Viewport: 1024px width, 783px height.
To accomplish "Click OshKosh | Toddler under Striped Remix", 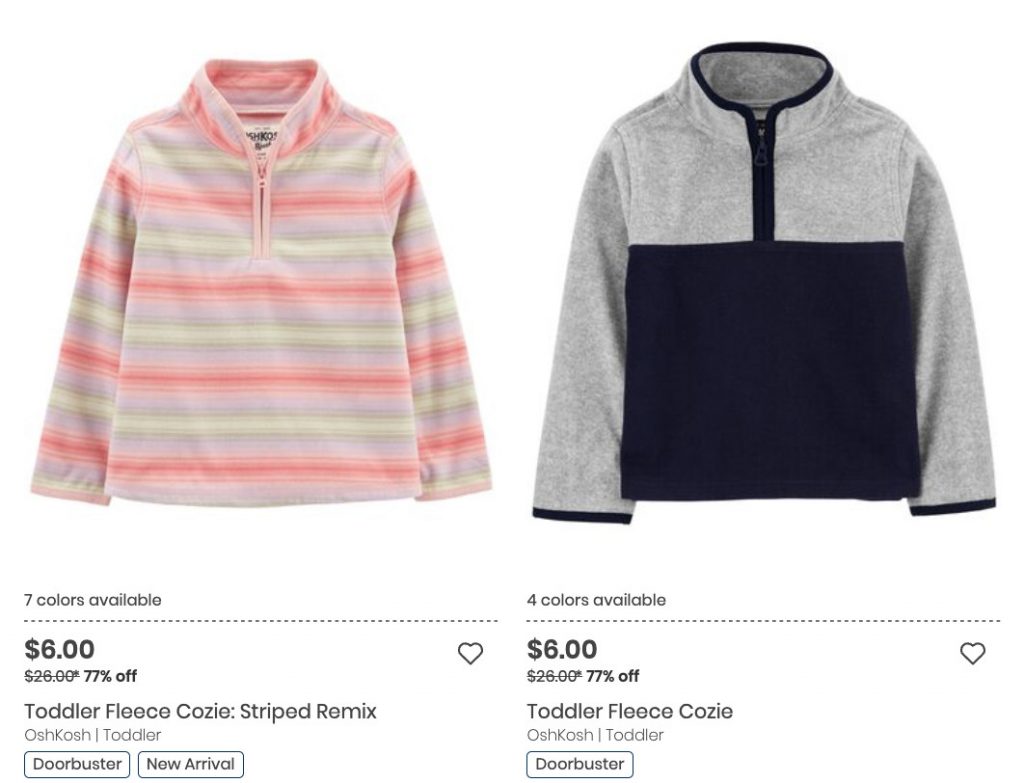I will [93, 735].
